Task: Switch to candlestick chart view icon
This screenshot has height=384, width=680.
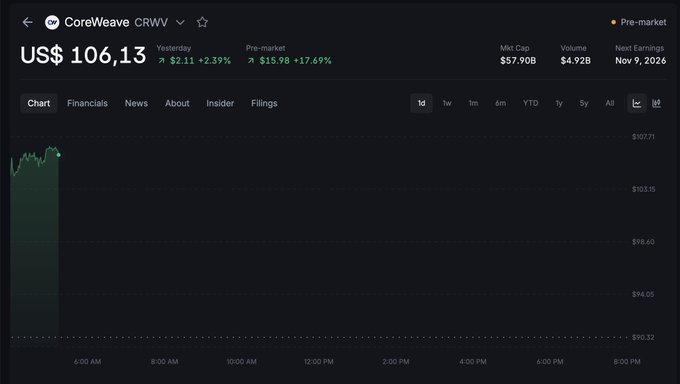Action: [x=657, y=103]
